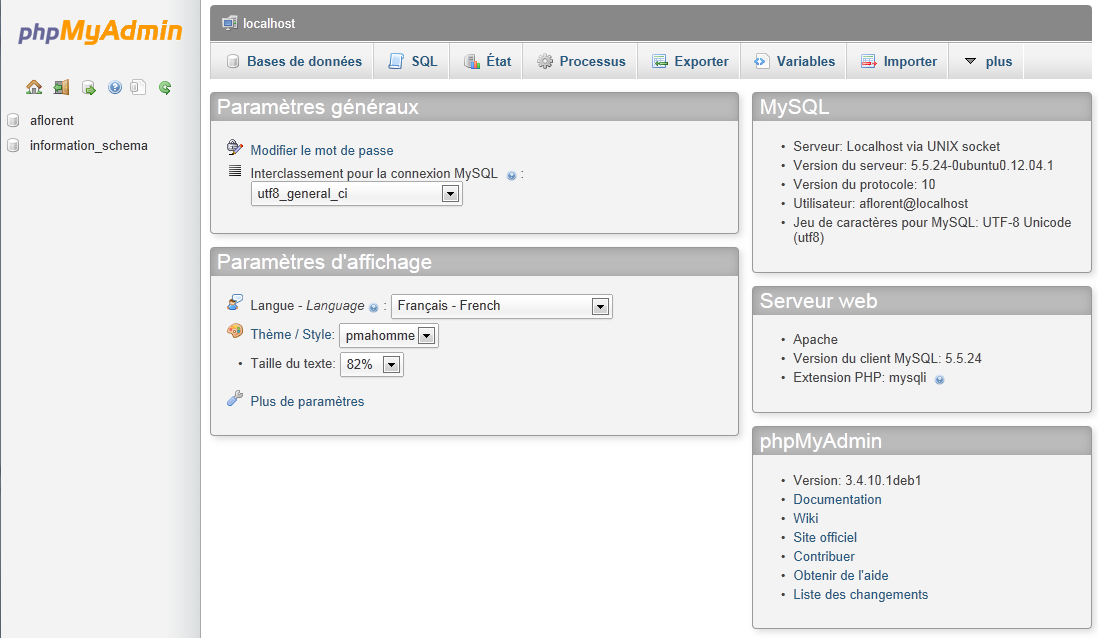Screen dimensions: 1098x638
Task: Open Plus de paramètres link
Action: (307, 401)
